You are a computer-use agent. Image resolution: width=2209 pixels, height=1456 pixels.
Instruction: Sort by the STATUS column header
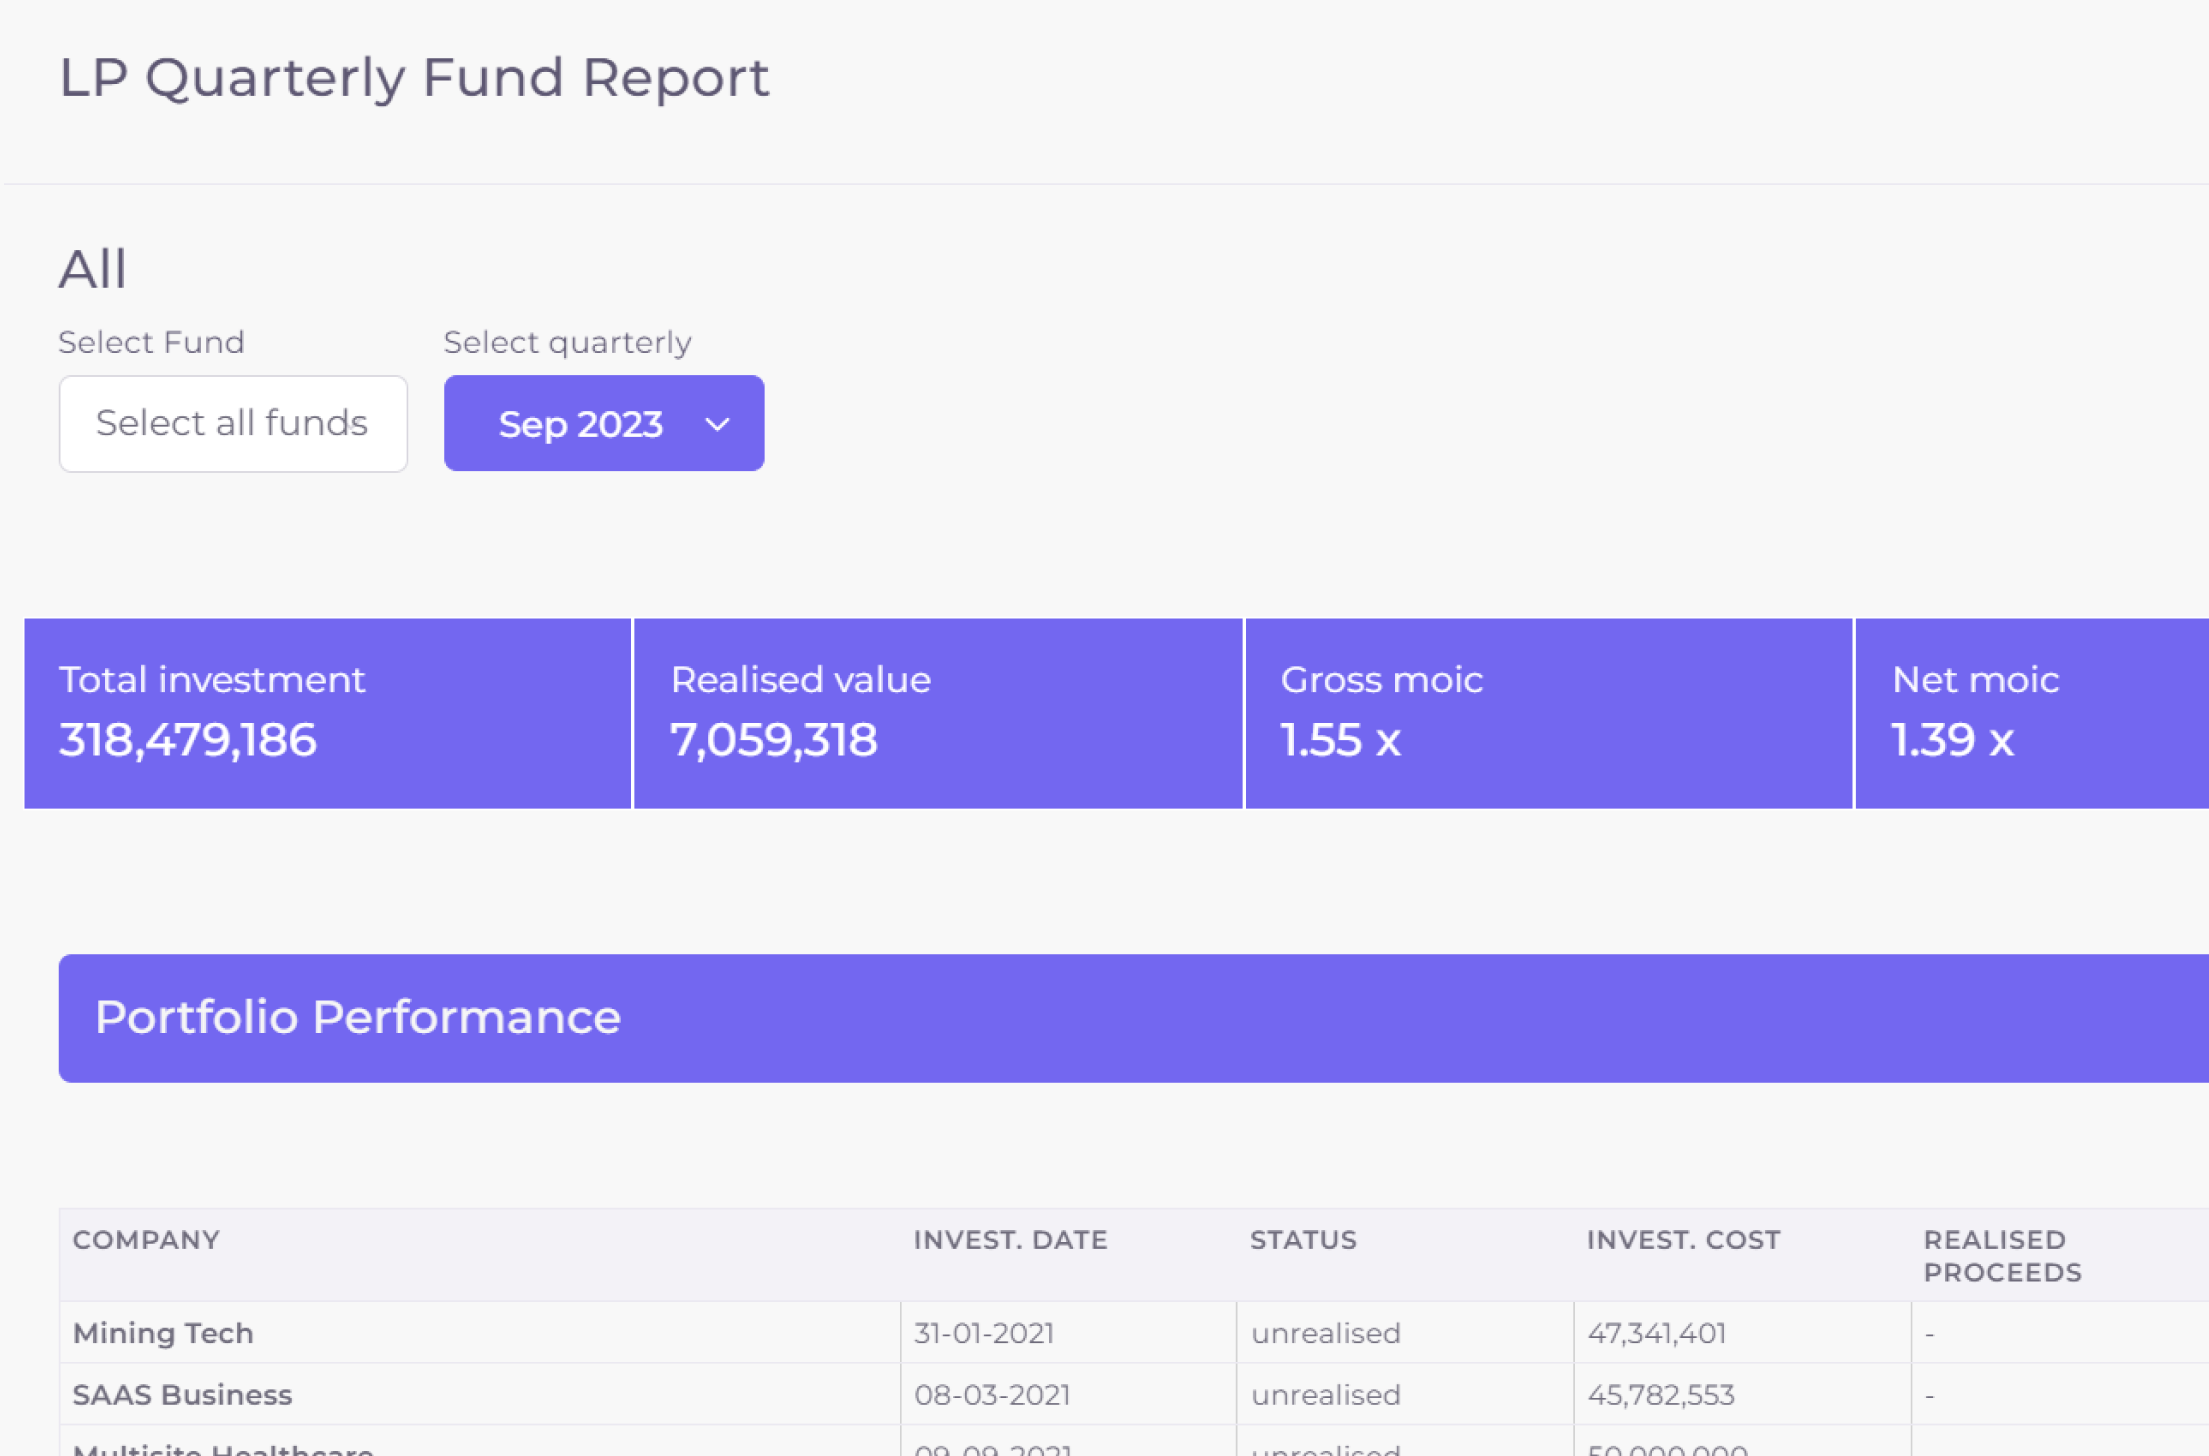(1302, 1240)
